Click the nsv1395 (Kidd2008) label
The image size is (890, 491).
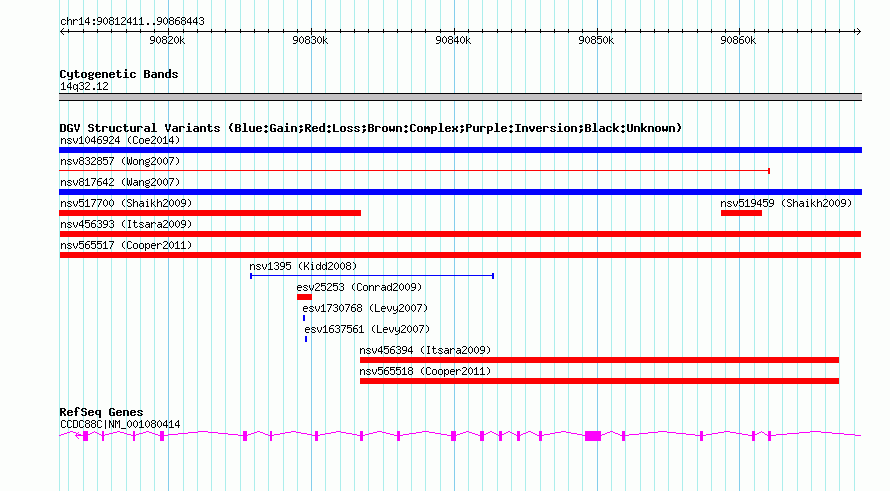[x=303, y=266]
